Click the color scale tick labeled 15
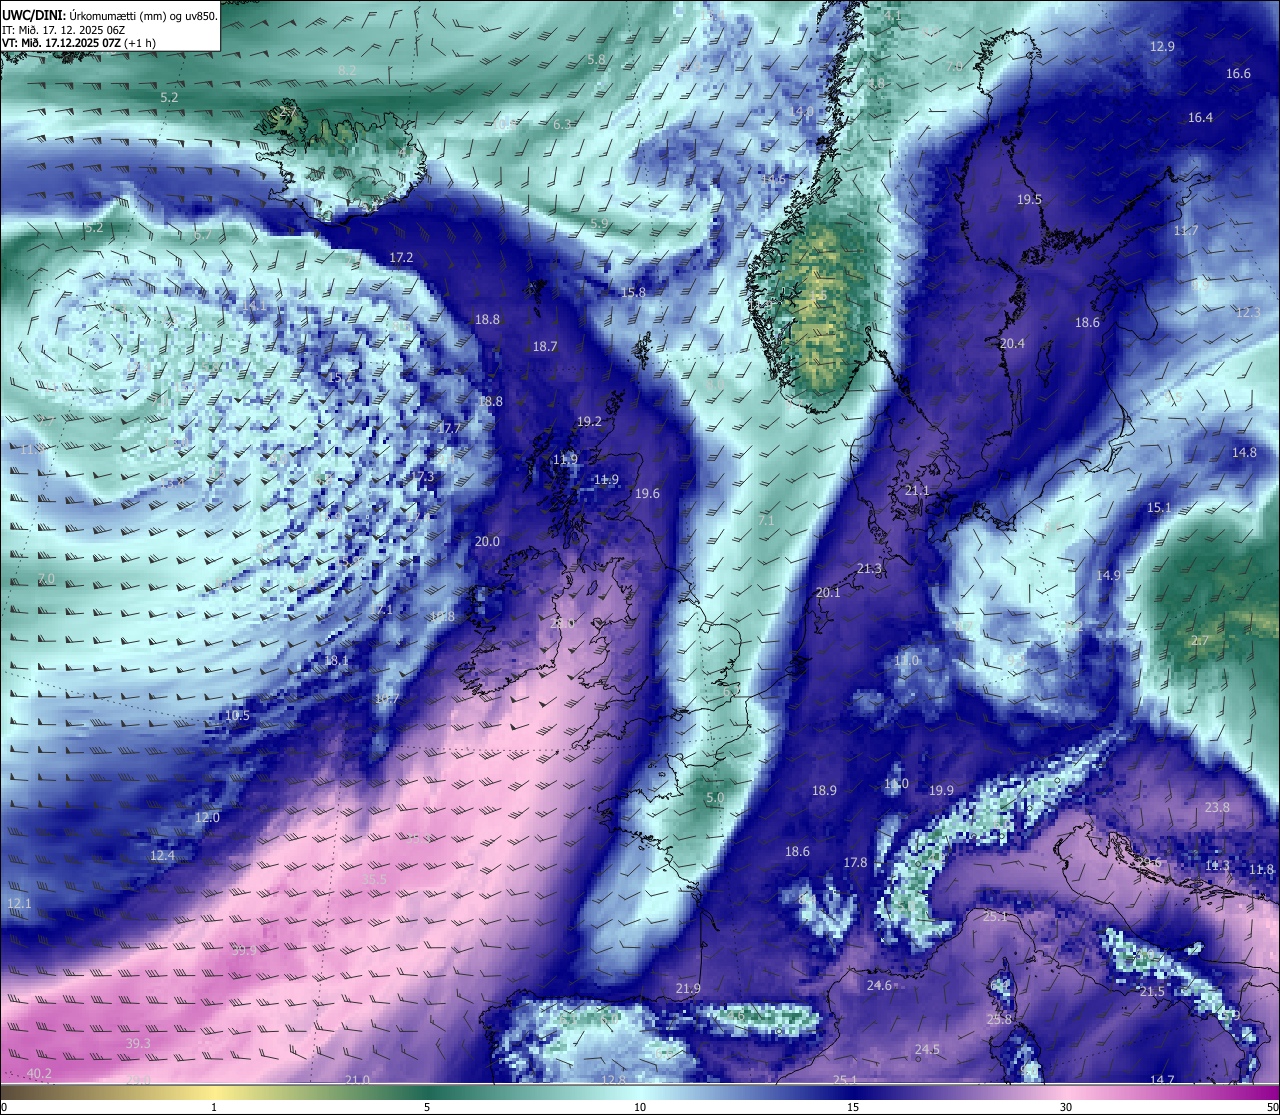 (x=852, y=1107)
